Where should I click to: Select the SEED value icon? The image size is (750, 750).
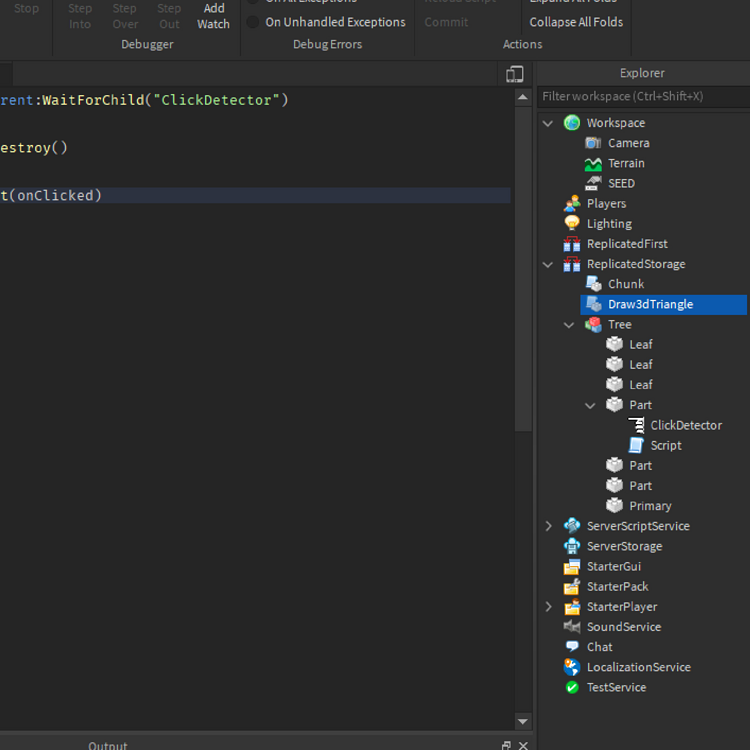593,184
